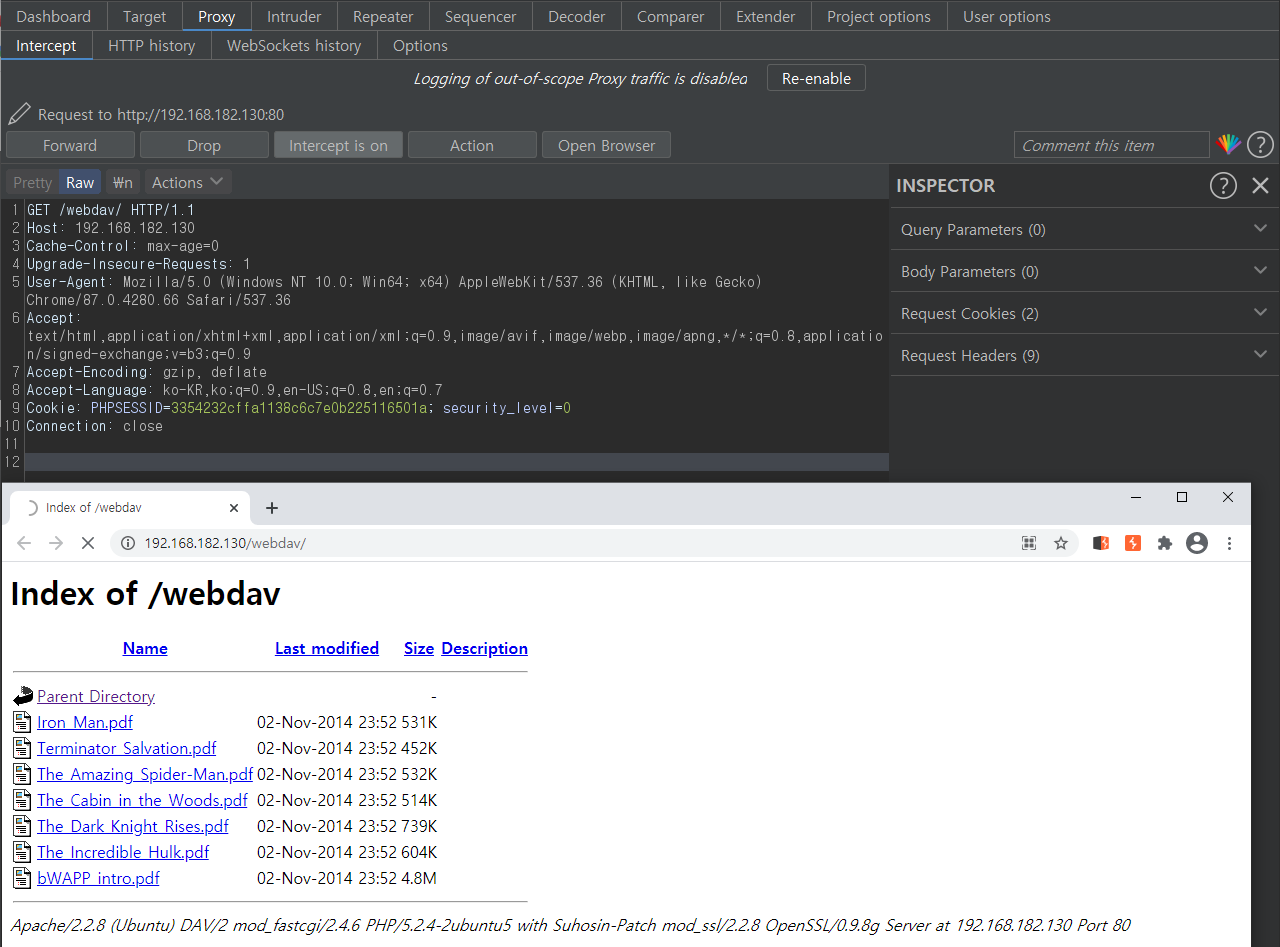Switch to the HTTP history tab
Screen dimensions: 1280x947
151,45
